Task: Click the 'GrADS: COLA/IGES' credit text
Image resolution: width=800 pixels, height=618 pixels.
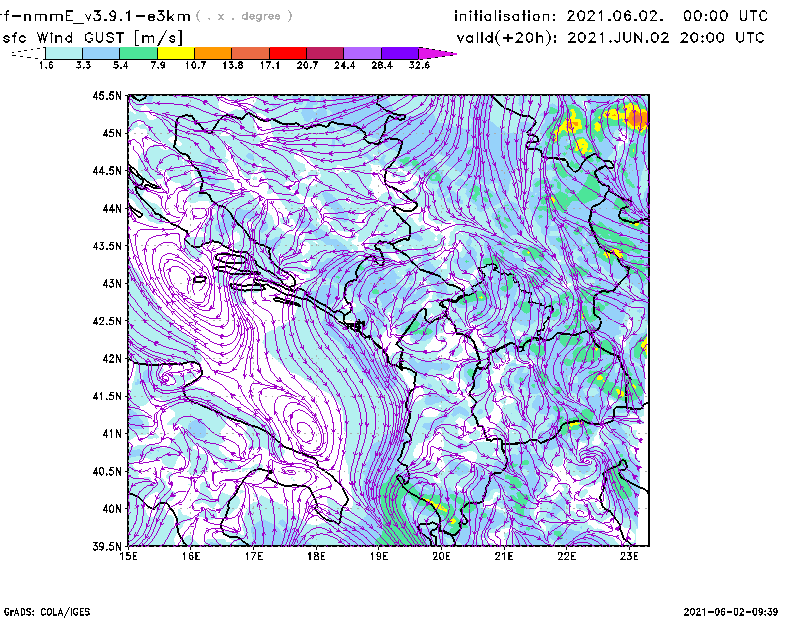Action: click(x=47, y=612)
